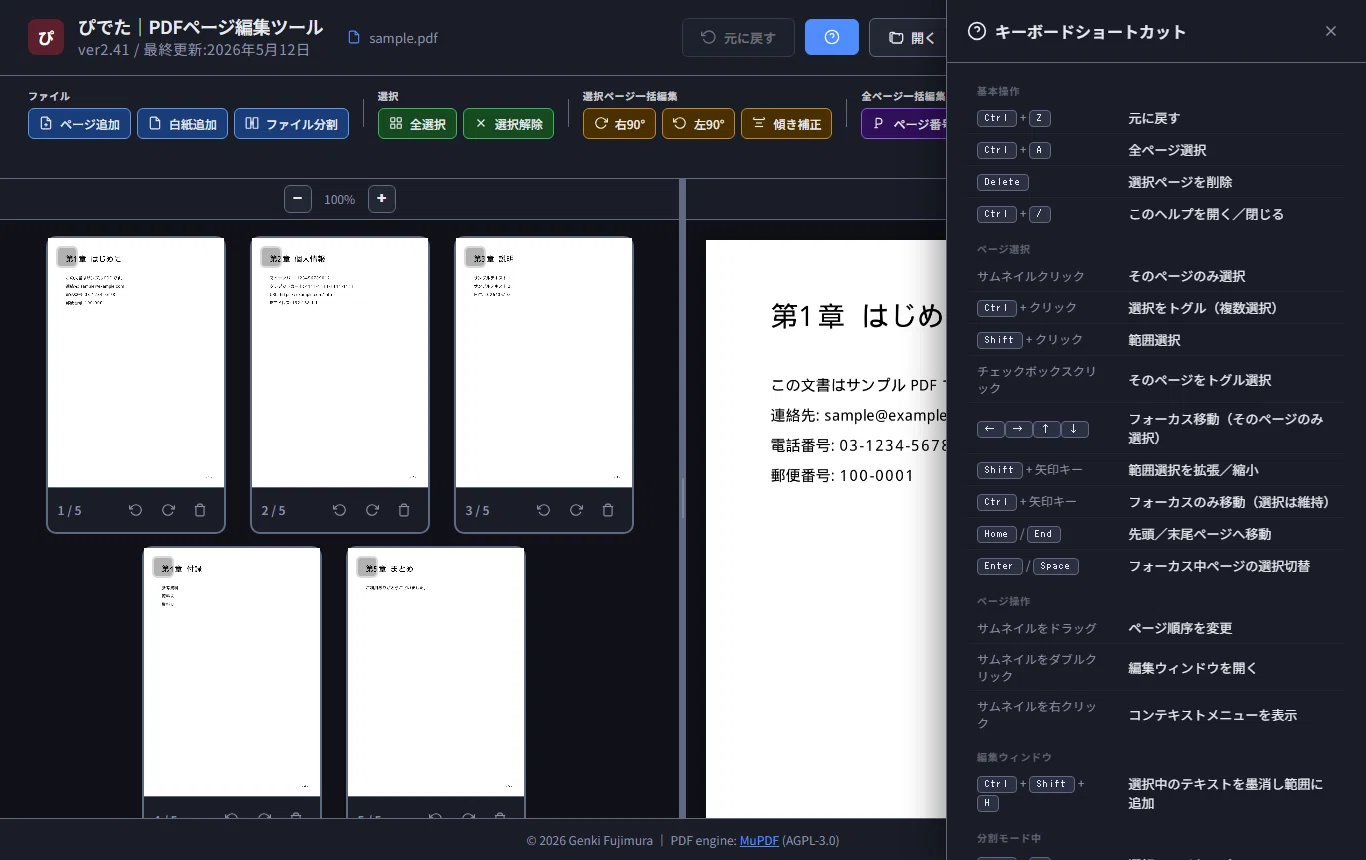Viewport: 1366px width, 860px height.
Task: Toggle the checkbox on page 1 thumbnail
Action: coord(67,257)
